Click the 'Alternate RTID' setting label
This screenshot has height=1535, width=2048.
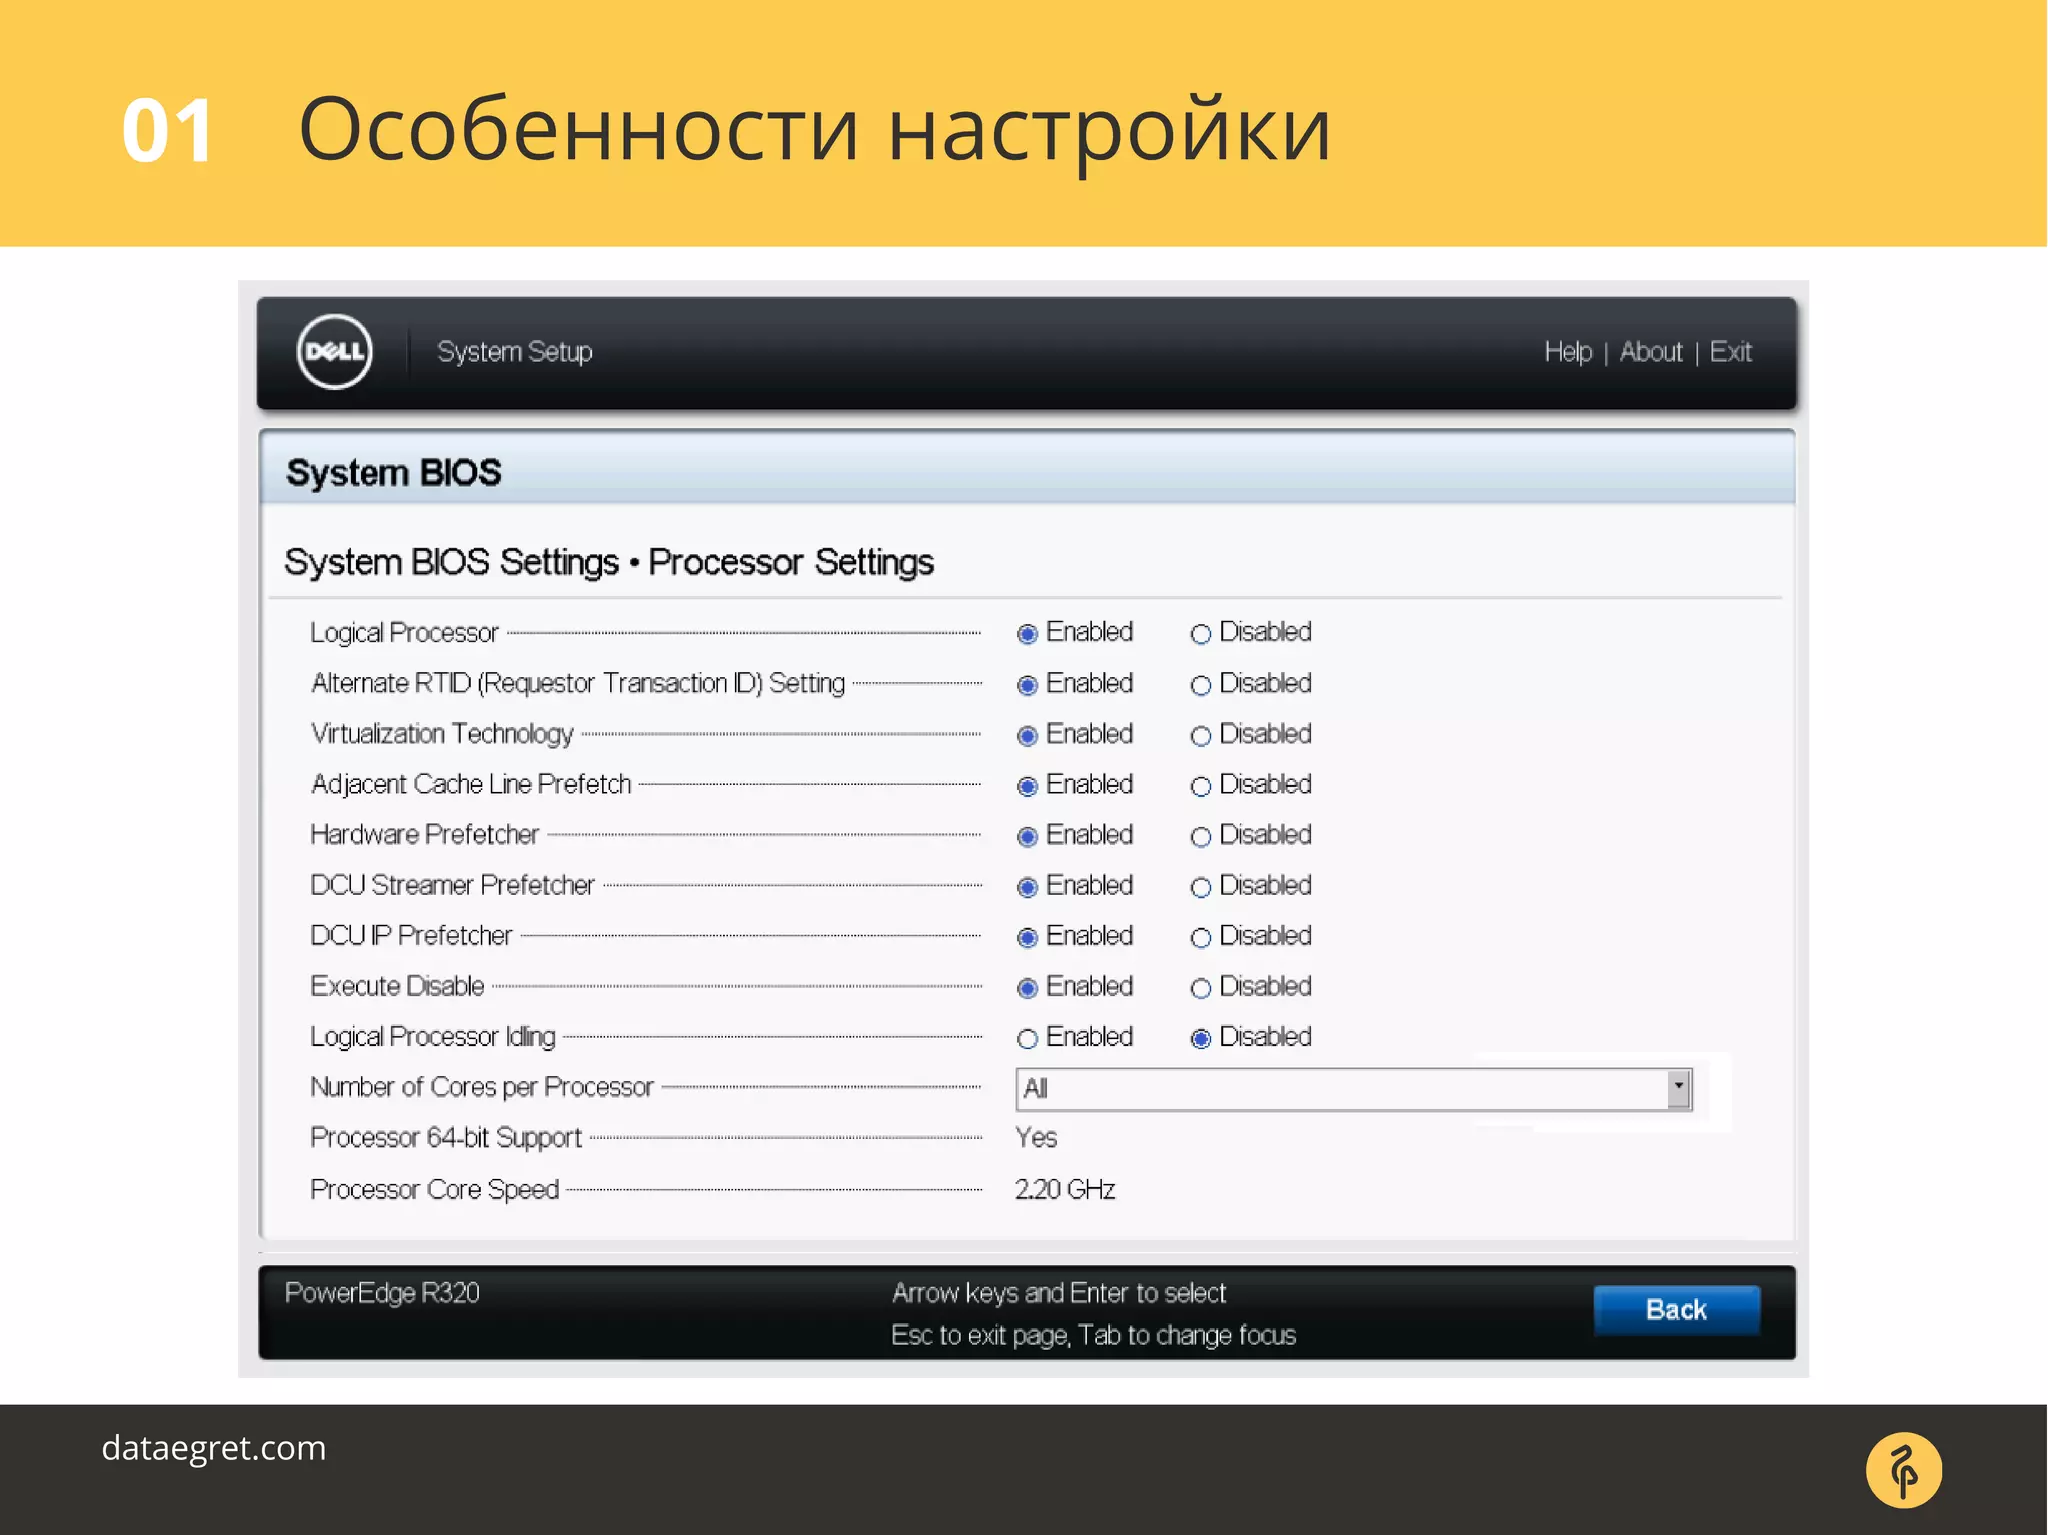click(578, 683)
